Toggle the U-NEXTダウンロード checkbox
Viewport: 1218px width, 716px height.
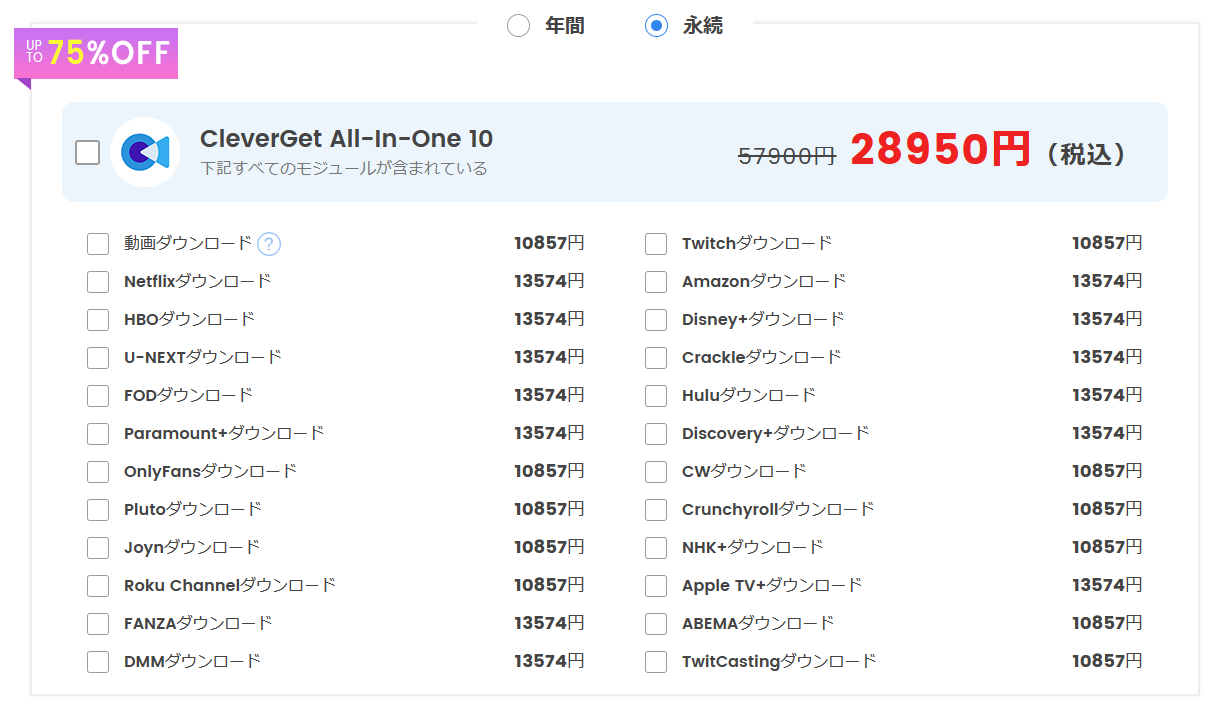click(x=98, y=358)
